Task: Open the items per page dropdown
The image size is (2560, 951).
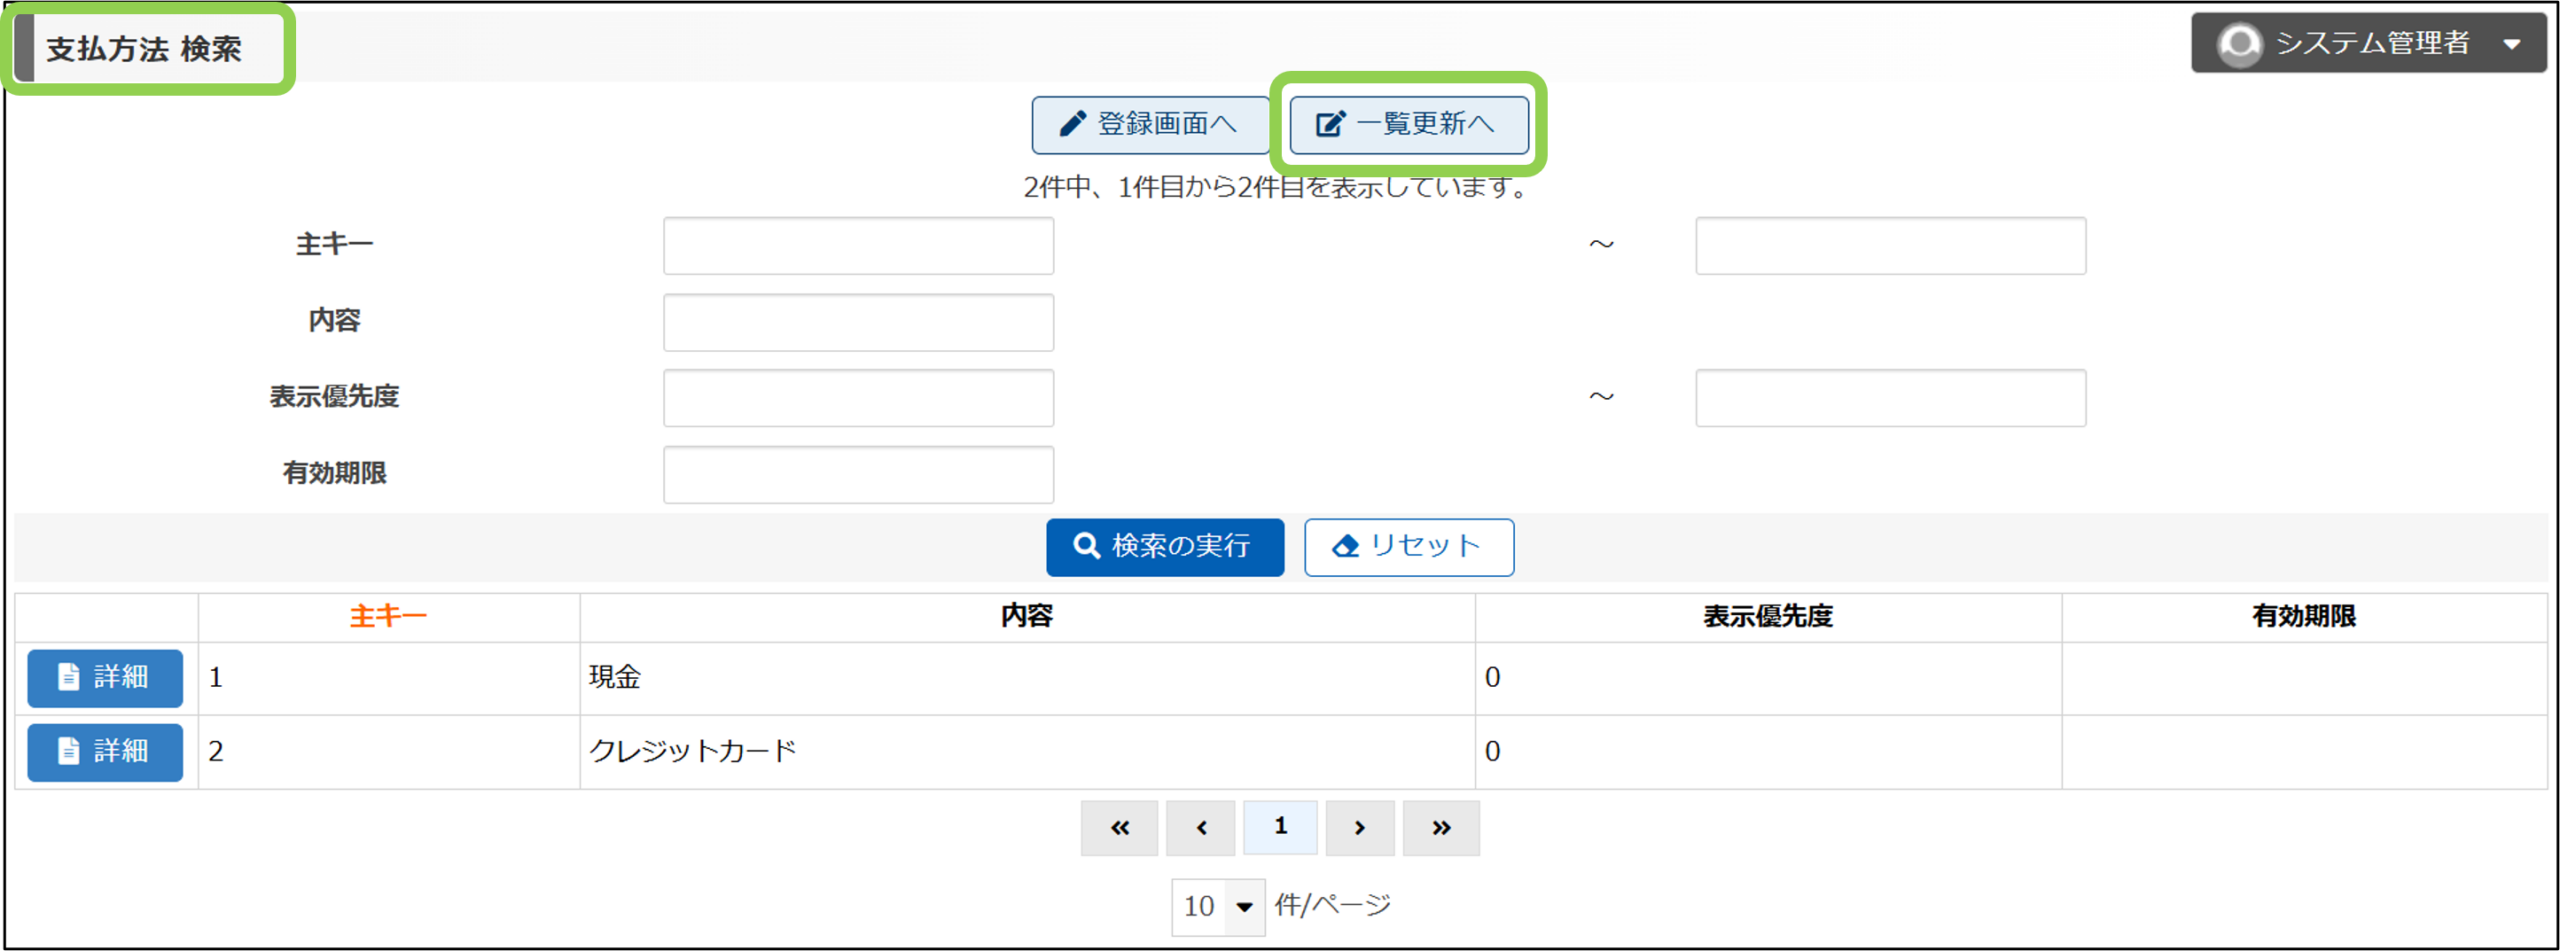Action: [x=1217, y=906]
